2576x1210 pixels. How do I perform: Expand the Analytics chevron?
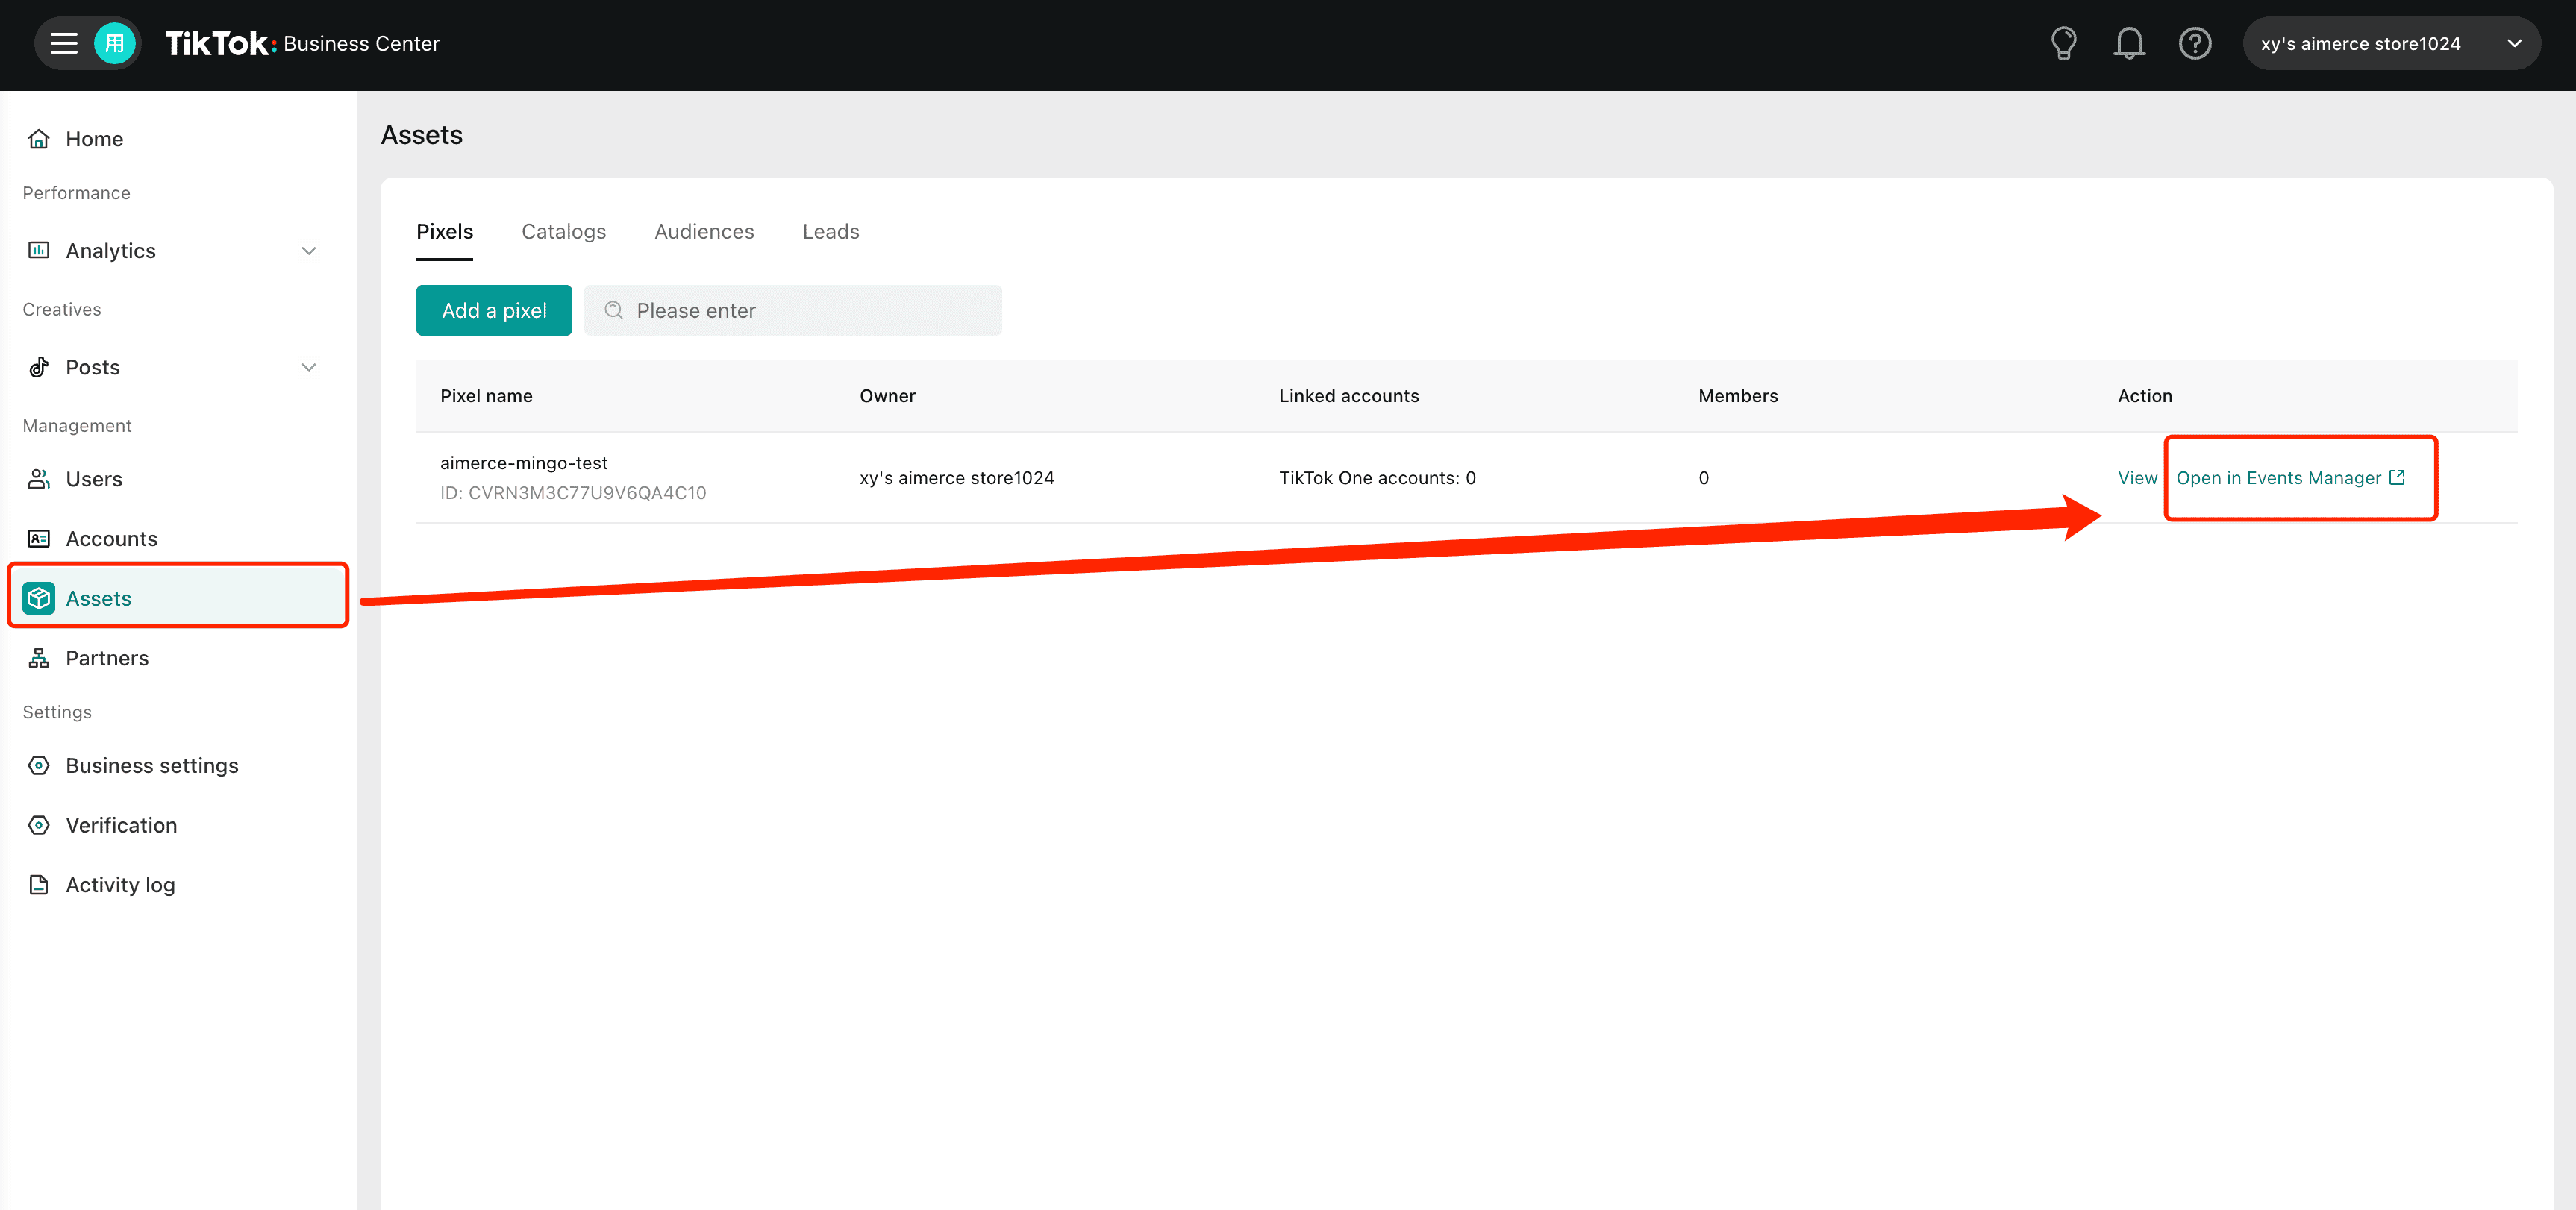309,251
